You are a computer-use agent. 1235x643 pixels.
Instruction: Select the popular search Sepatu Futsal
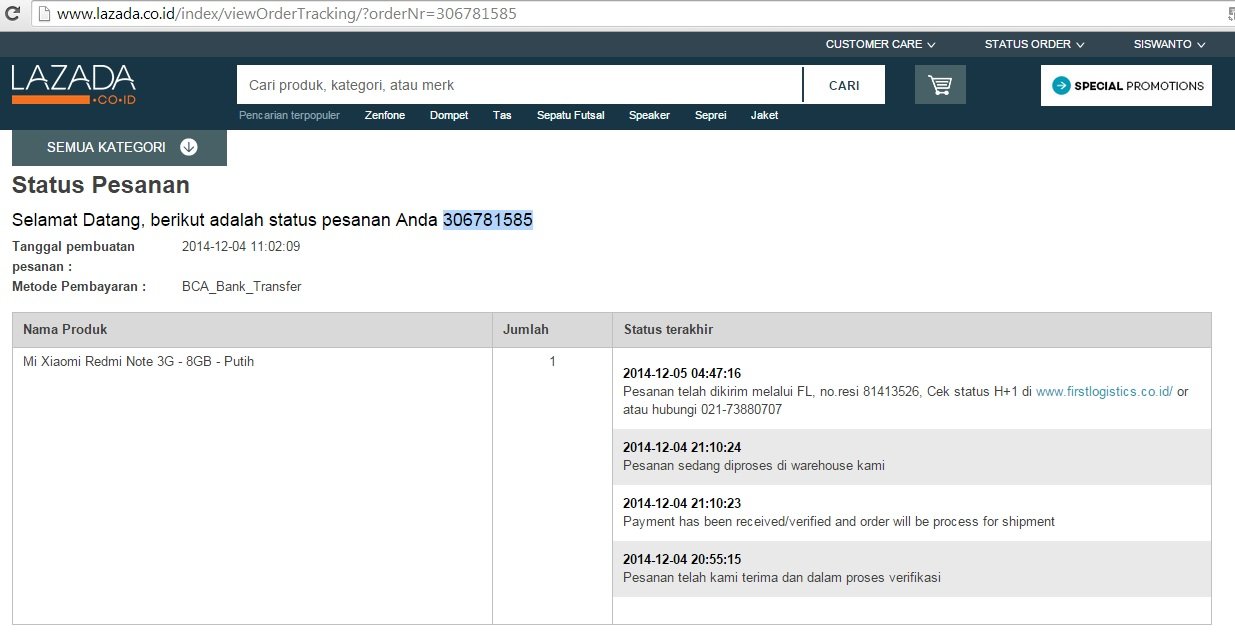point(570,115)
